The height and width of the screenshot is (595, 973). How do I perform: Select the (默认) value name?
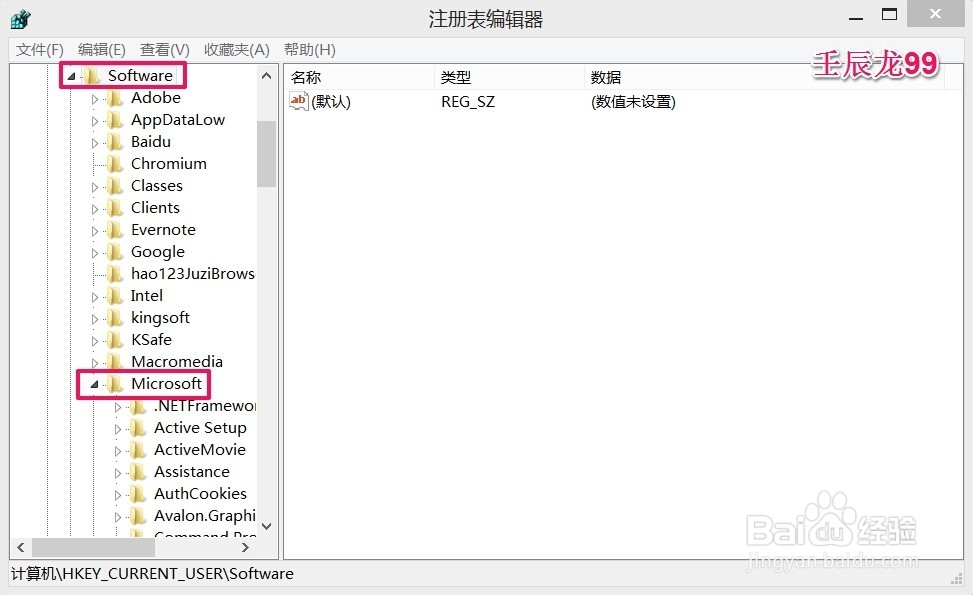coord(331,102)
